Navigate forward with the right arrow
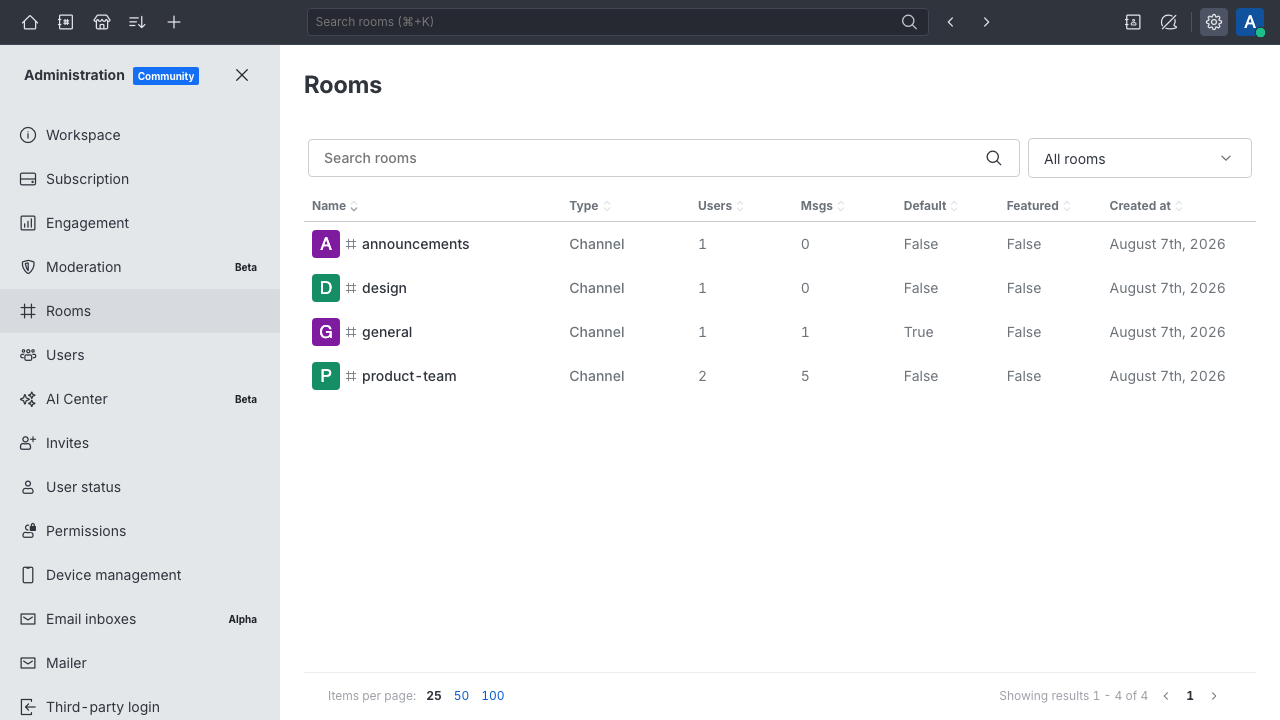 [987, 22]
